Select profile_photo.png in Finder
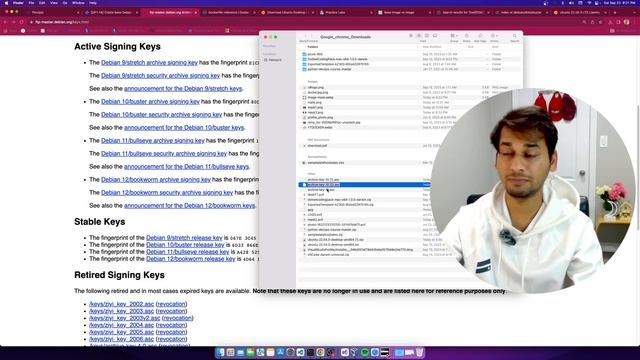640x360 pixels. (x=320, y=118)
